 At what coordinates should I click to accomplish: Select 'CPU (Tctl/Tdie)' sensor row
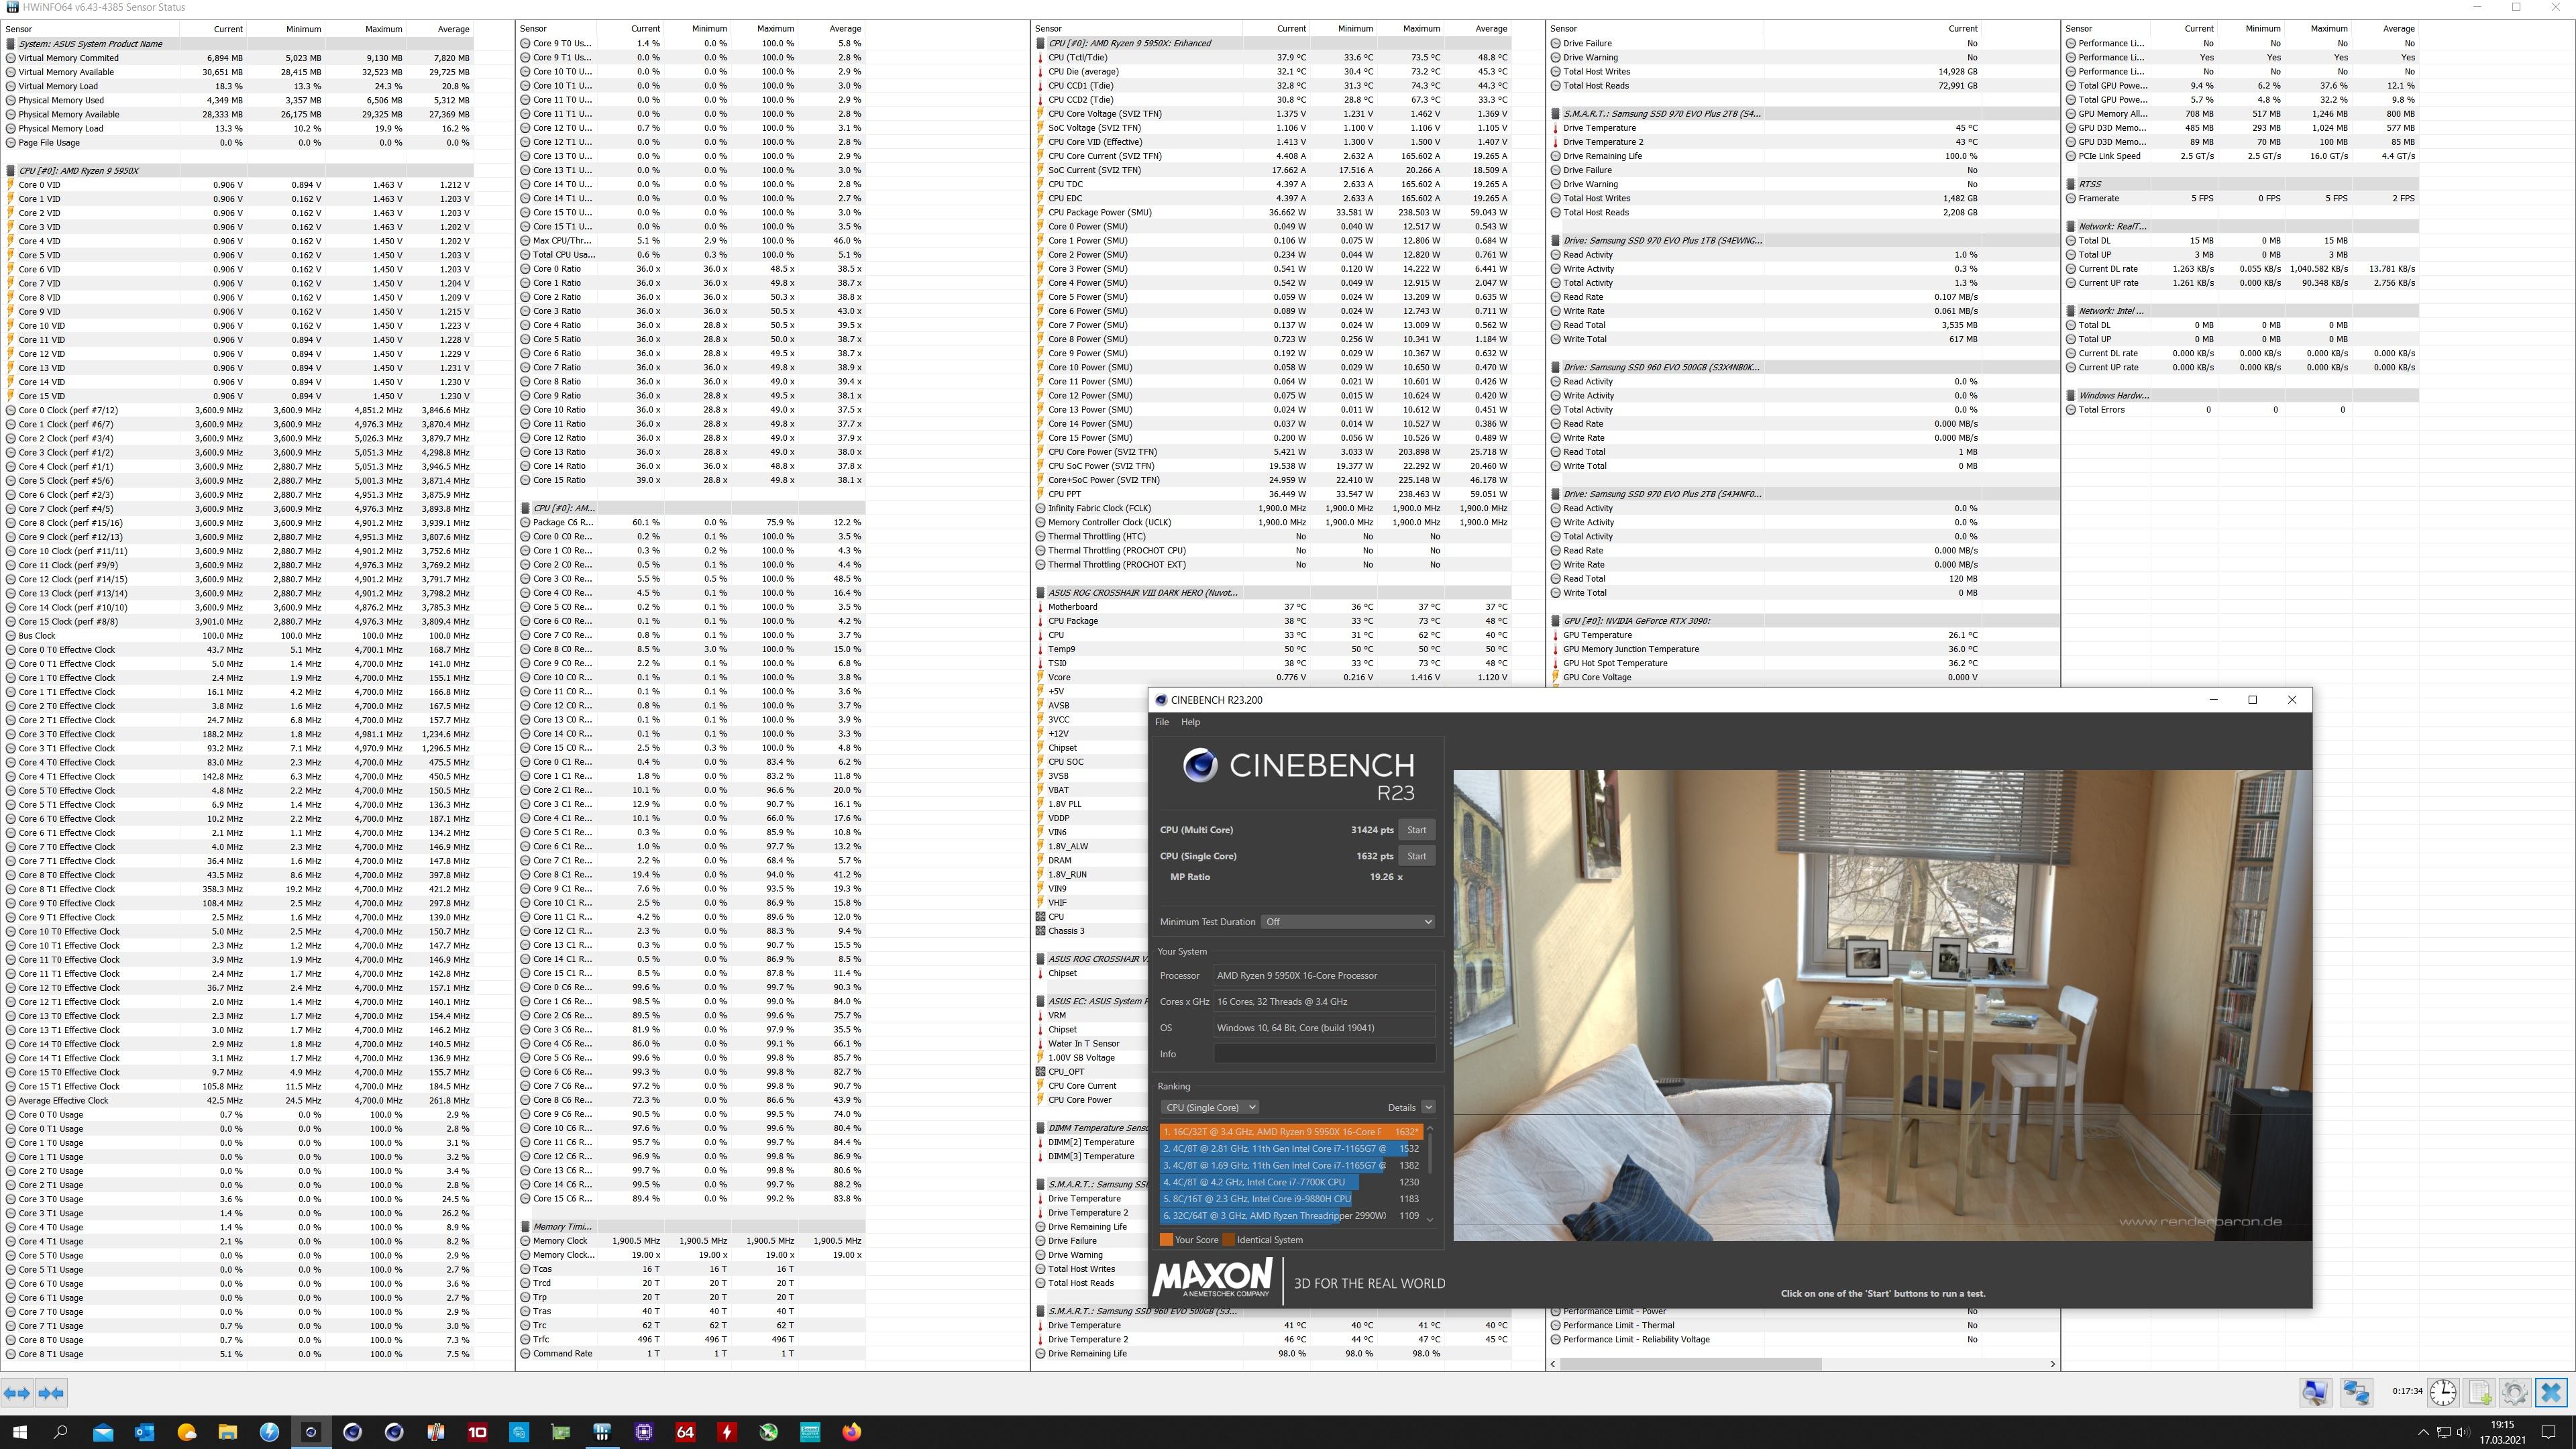1272,58
